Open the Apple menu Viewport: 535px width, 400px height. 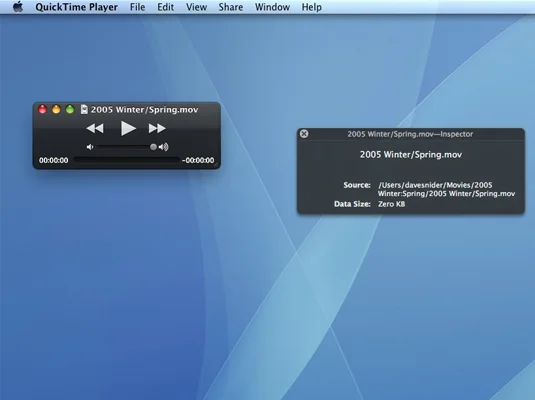pyautogui.click(x=18, y=7)
